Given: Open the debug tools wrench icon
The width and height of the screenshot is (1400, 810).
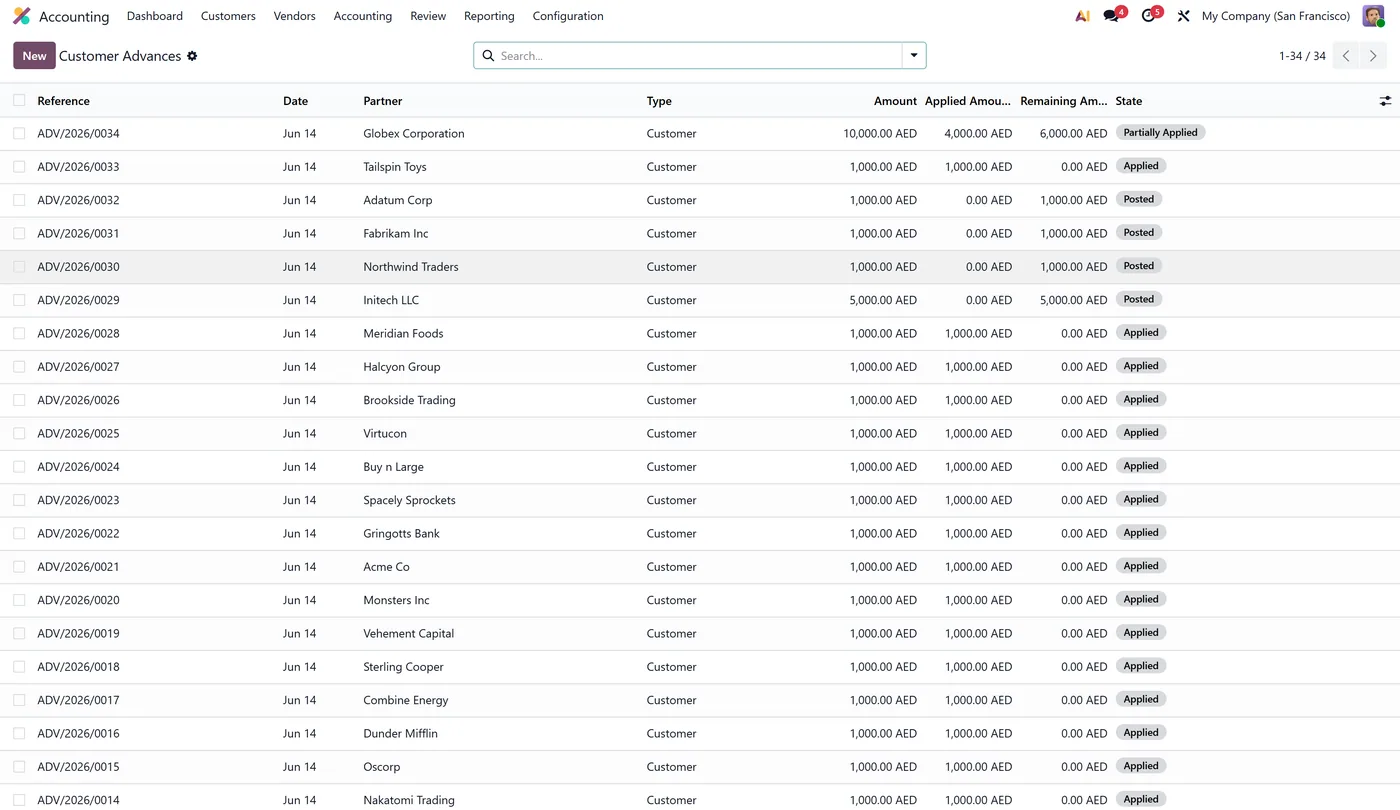Looking at the screenshot, I should click(x=1184, y=16).
